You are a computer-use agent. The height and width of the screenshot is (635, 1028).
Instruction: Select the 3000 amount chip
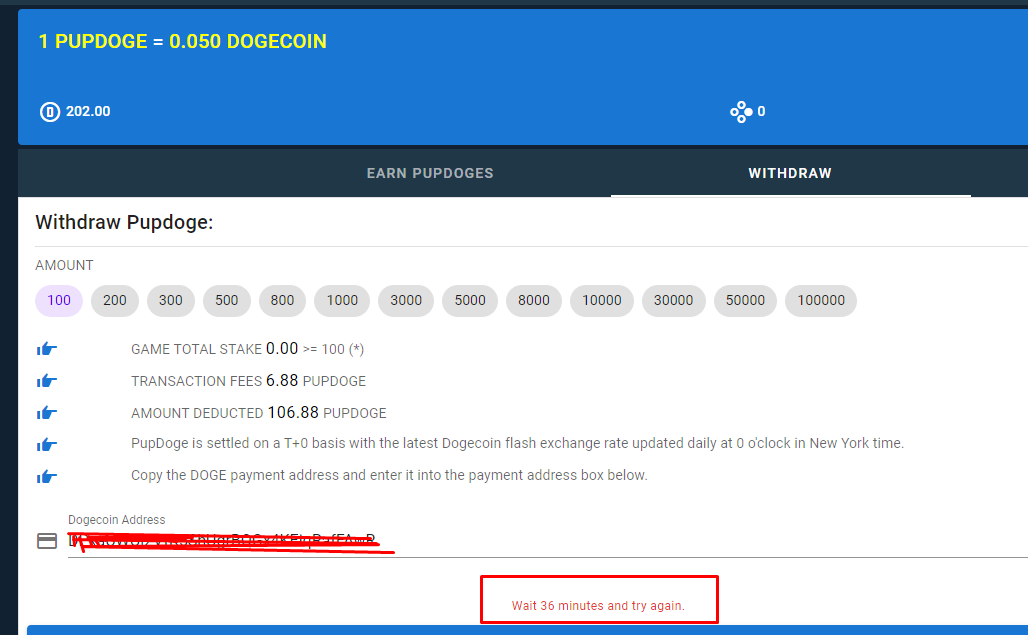[x=406, y=301]
